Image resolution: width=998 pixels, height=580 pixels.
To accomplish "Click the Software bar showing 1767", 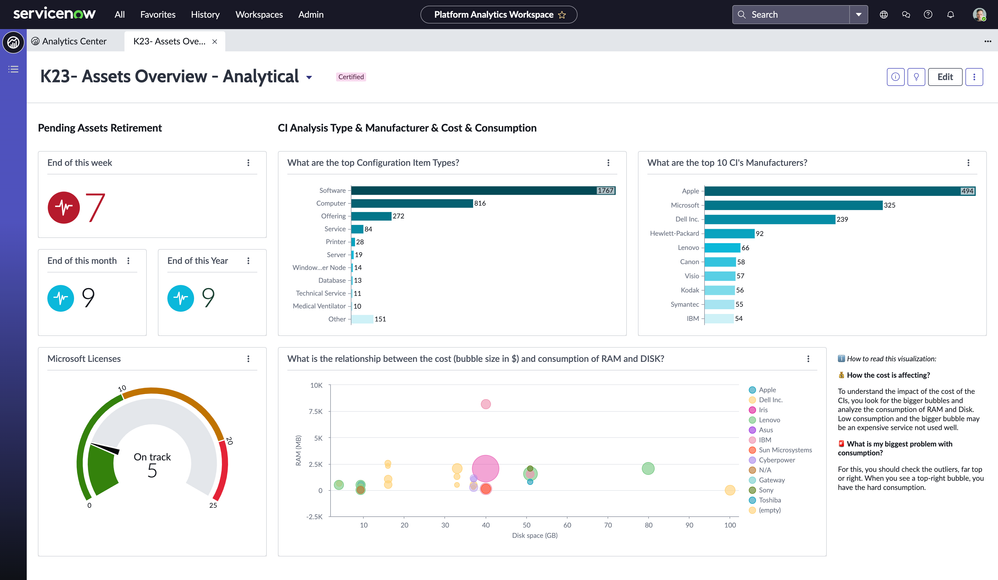I will coord(484,190).
